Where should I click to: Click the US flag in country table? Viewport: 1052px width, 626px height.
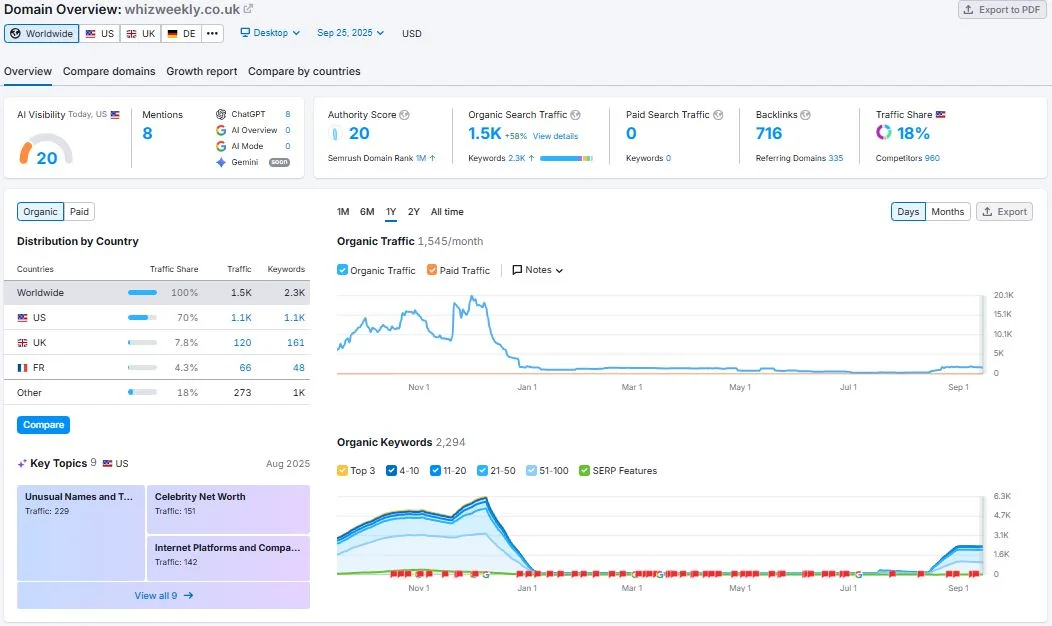pos(23,318)
